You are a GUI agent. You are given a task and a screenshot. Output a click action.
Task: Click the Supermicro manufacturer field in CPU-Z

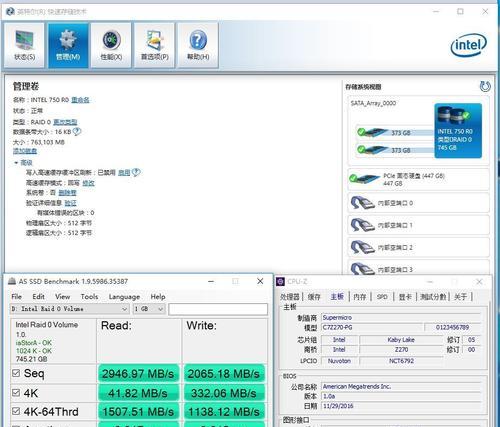[401, 317]
